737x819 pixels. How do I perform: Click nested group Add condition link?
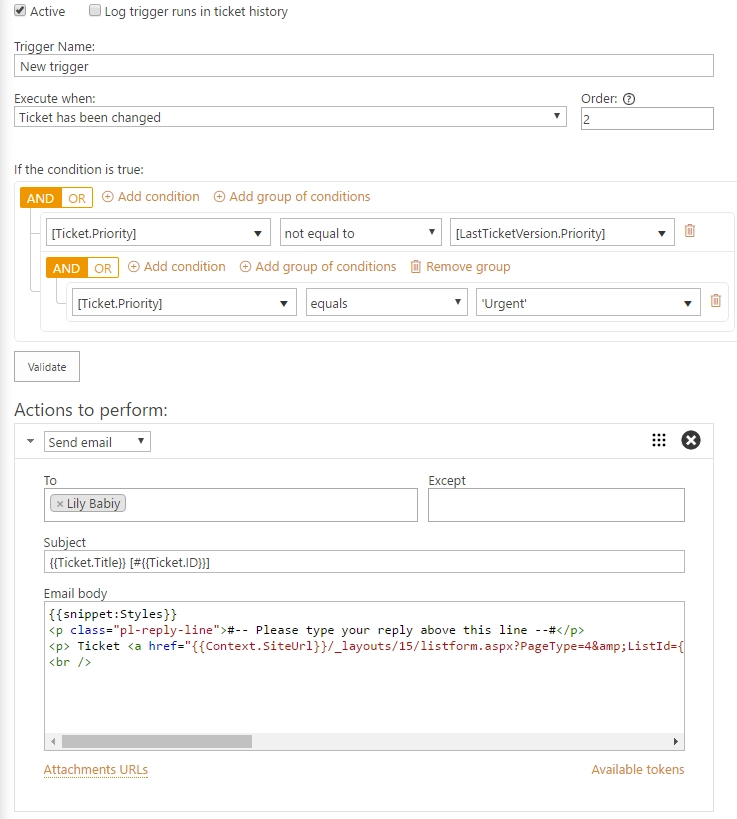(184, 266)
